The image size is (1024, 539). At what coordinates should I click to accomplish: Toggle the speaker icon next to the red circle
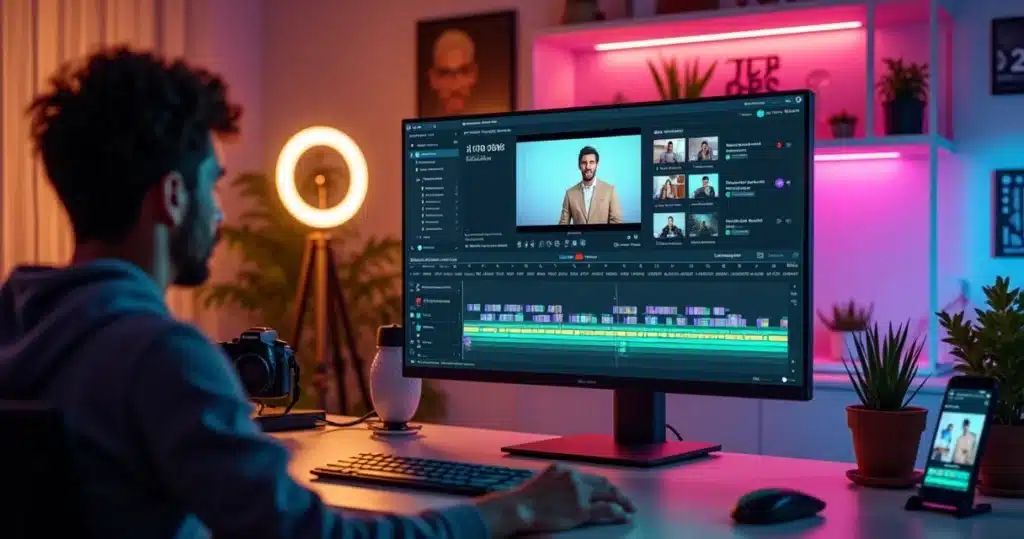pyautogui.click(x=789, y=145)
